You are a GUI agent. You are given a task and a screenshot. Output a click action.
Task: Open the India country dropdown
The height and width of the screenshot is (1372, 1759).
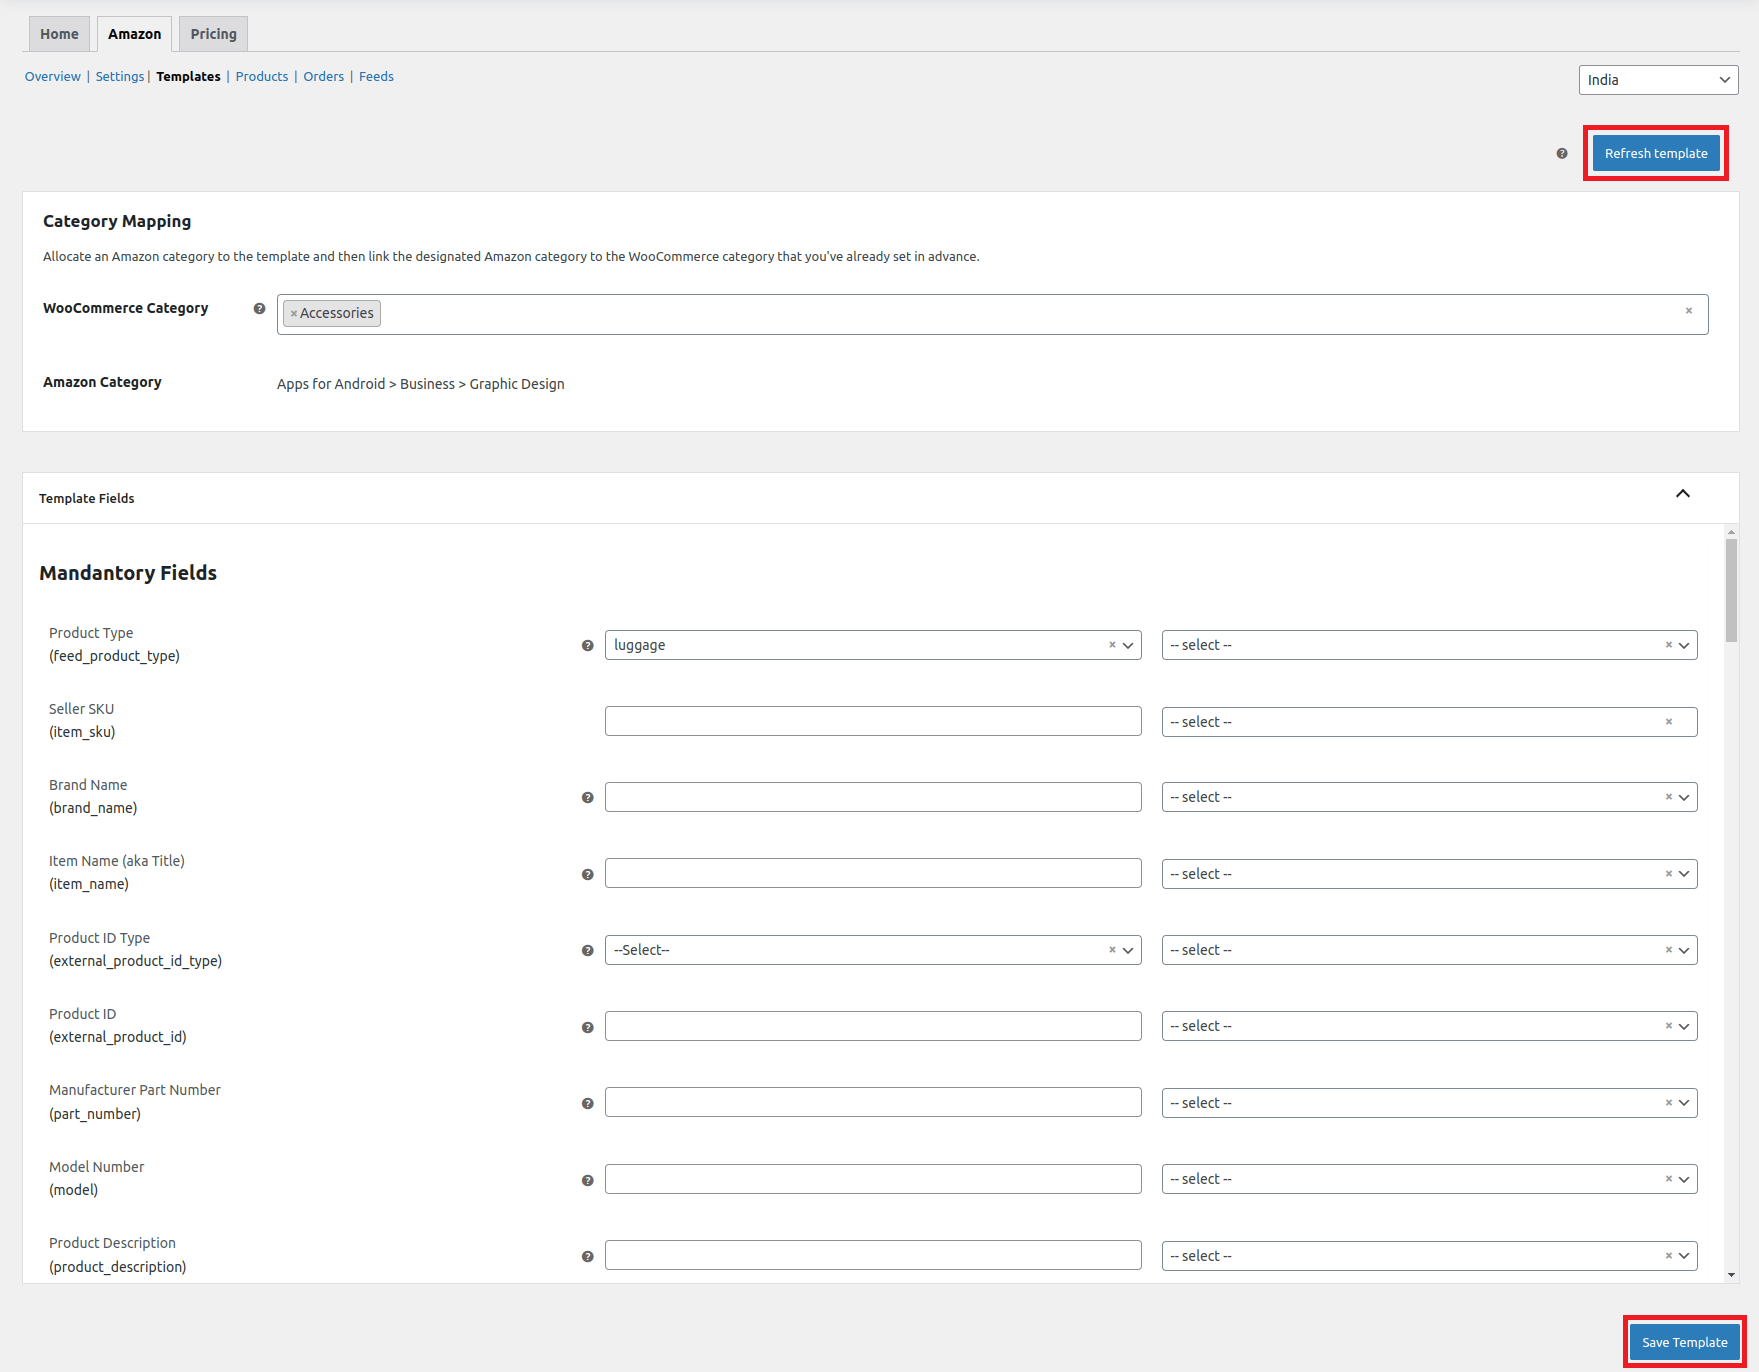(x=1657, y=79)
